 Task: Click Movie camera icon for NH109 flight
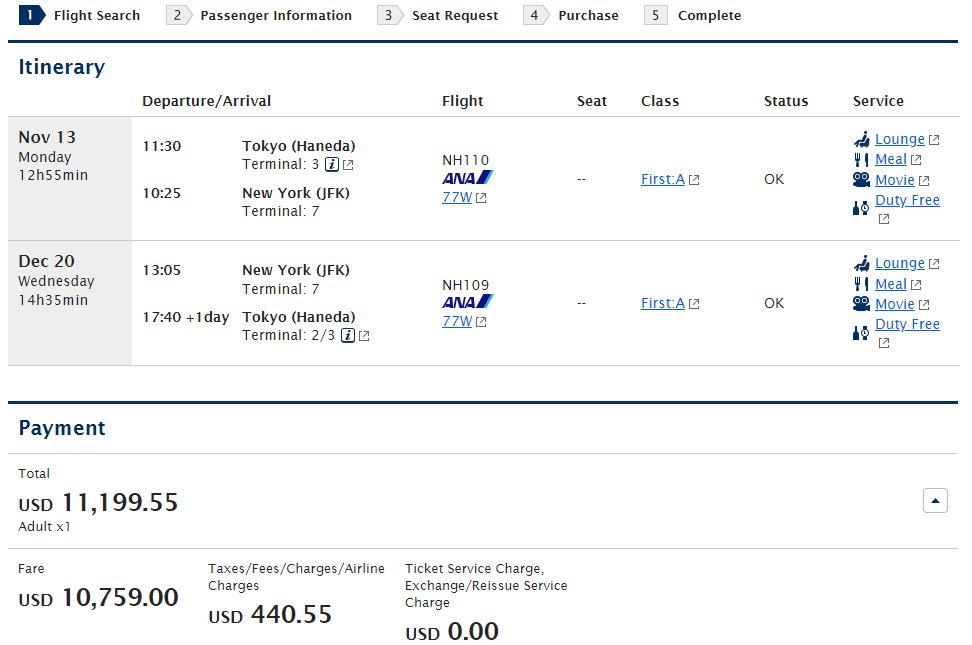[861, 304]
